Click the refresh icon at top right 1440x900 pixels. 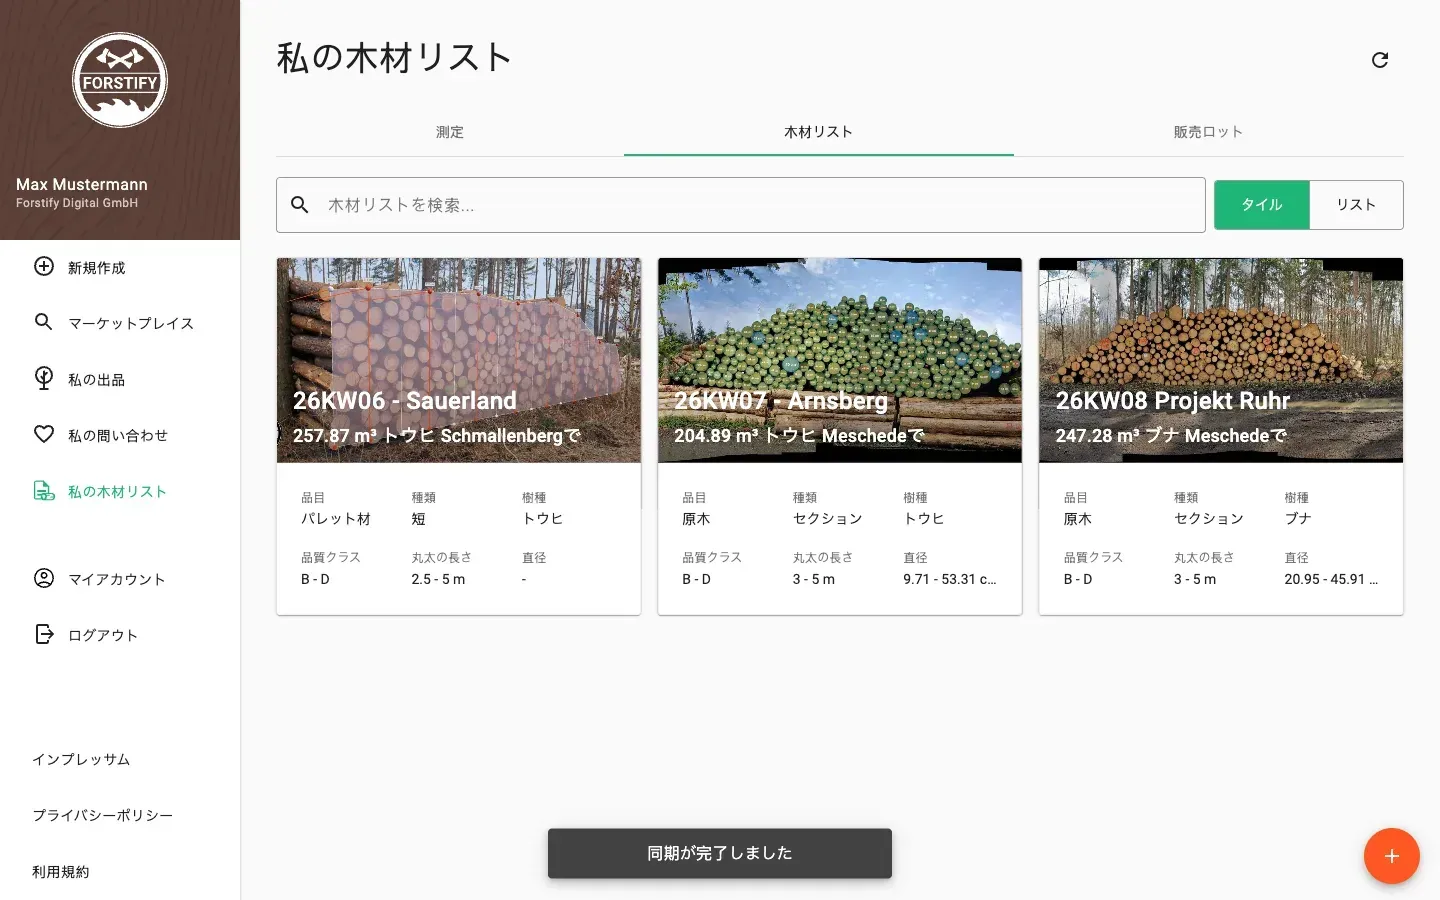[1380, 60]
